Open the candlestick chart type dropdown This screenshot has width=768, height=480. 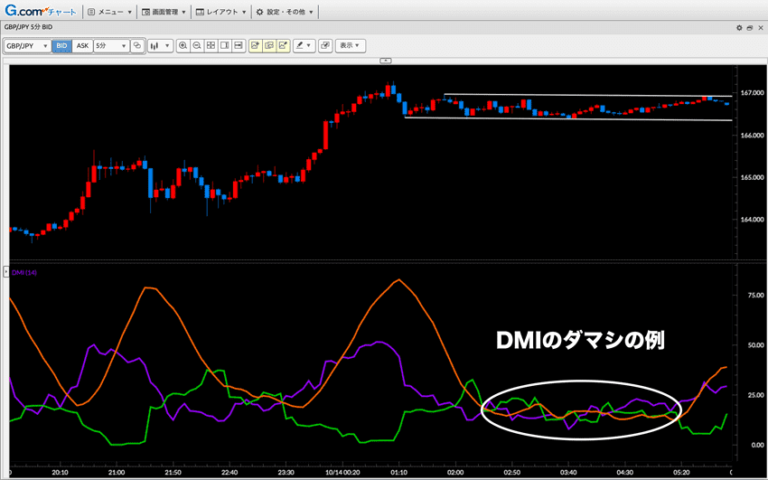pyautogui.click(x=160, y=46)
